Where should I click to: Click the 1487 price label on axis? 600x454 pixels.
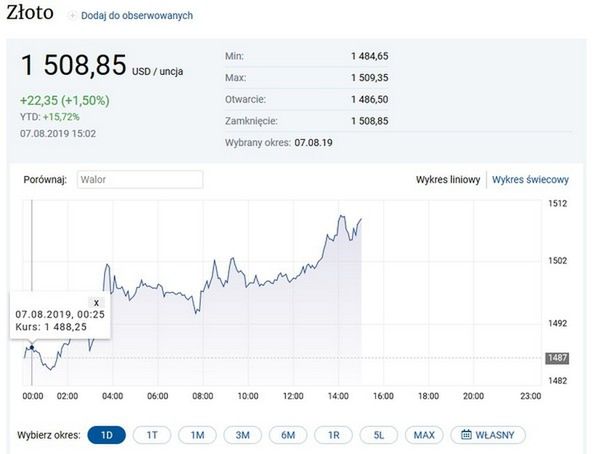(555, 358)
